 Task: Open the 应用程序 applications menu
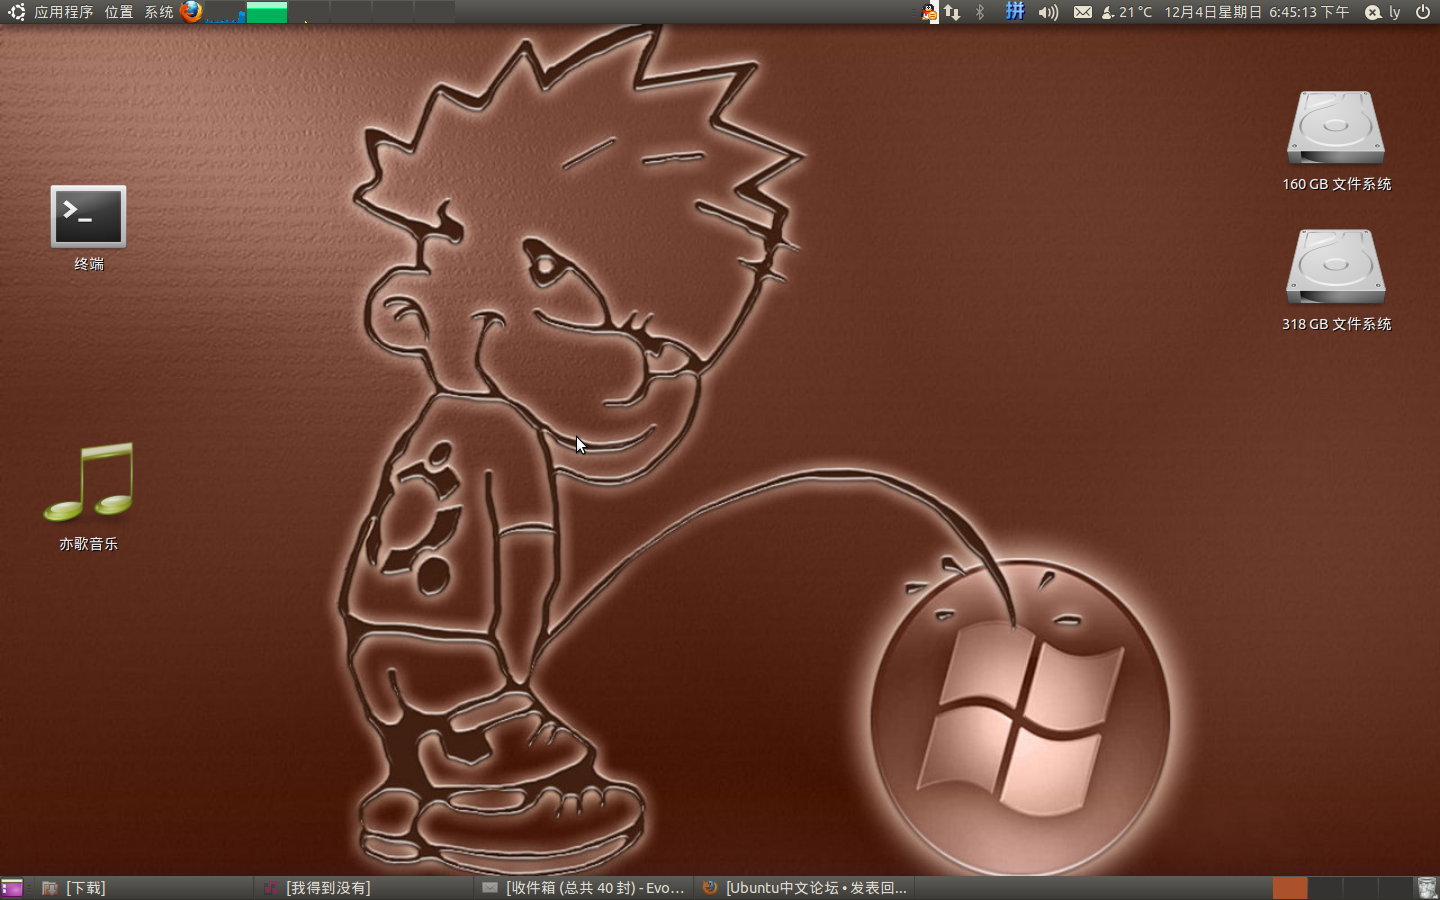point(63,12)
